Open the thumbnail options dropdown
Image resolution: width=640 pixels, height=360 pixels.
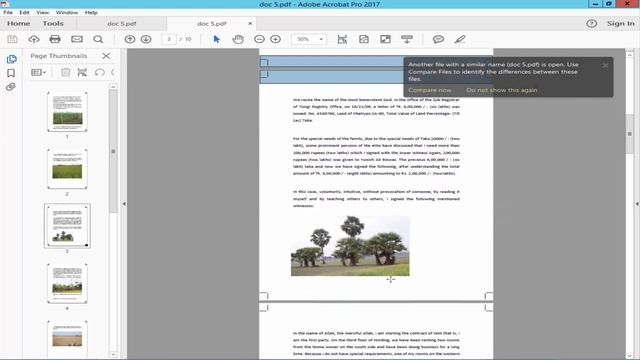coord(38,72)
